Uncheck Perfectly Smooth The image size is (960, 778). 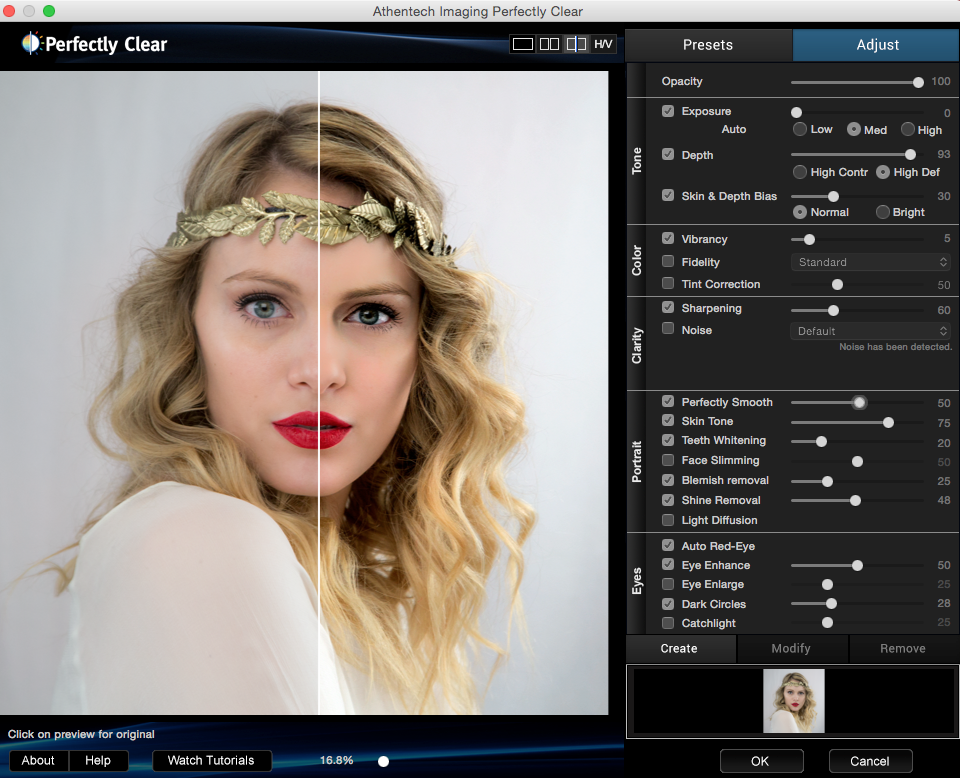[x=668, y=402]
